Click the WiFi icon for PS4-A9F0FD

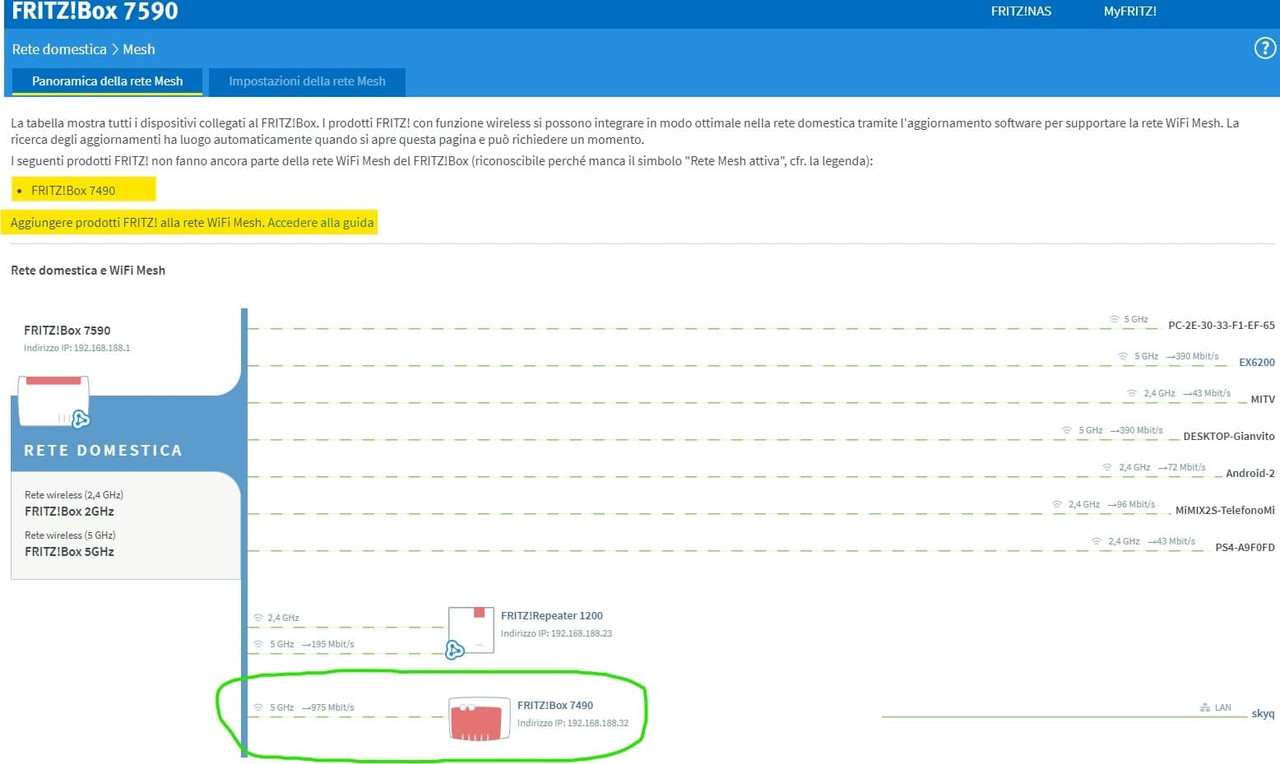(x=1097, y=541)
